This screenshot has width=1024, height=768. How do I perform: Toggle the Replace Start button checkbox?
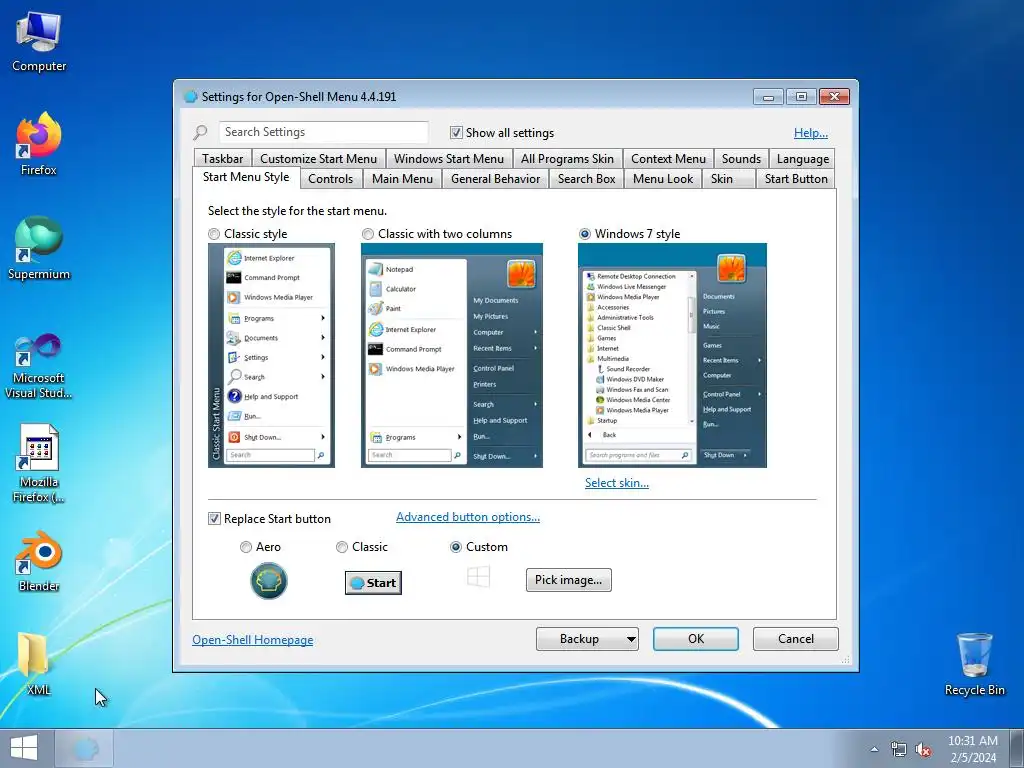point(214,519)
